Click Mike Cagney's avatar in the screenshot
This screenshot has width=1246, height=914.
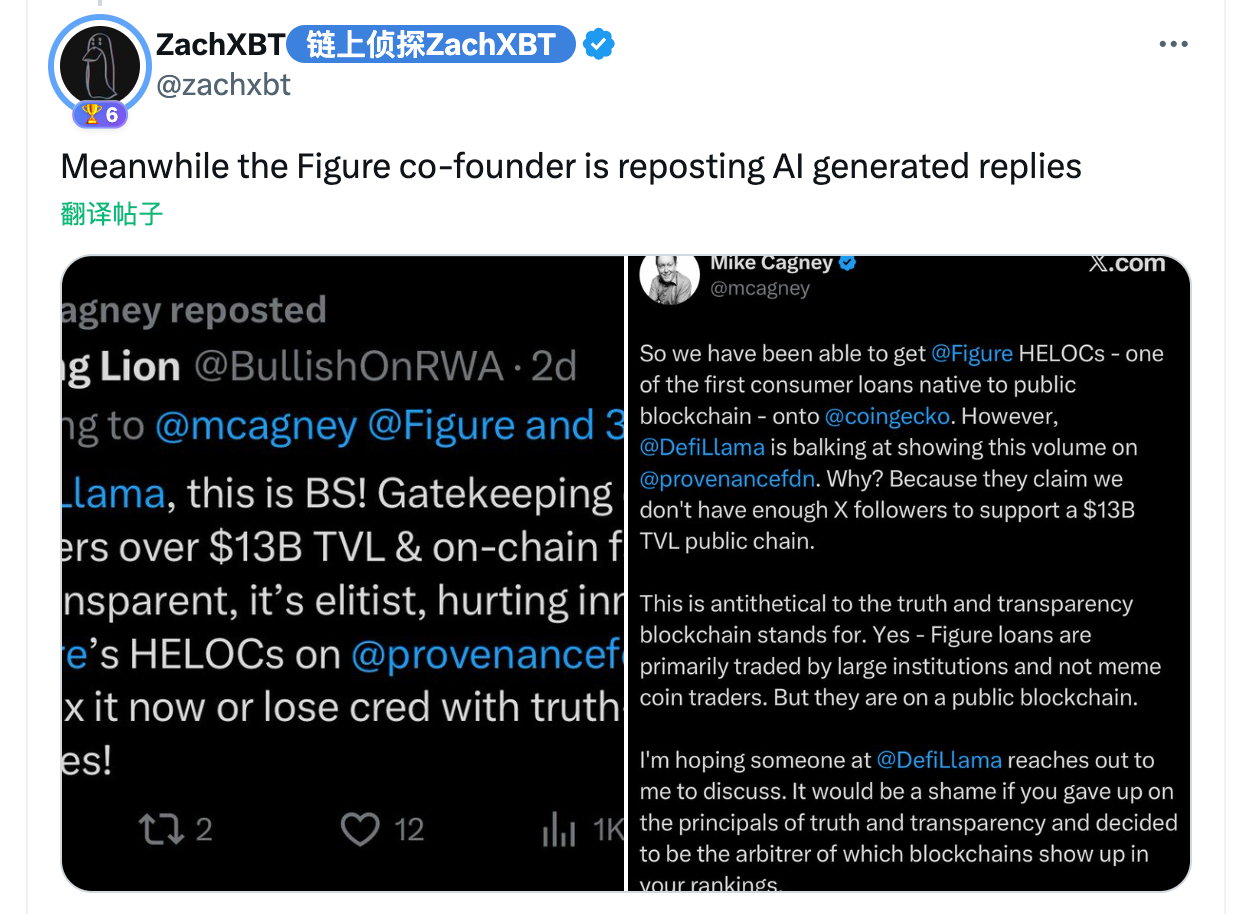(x=669, y=277)
